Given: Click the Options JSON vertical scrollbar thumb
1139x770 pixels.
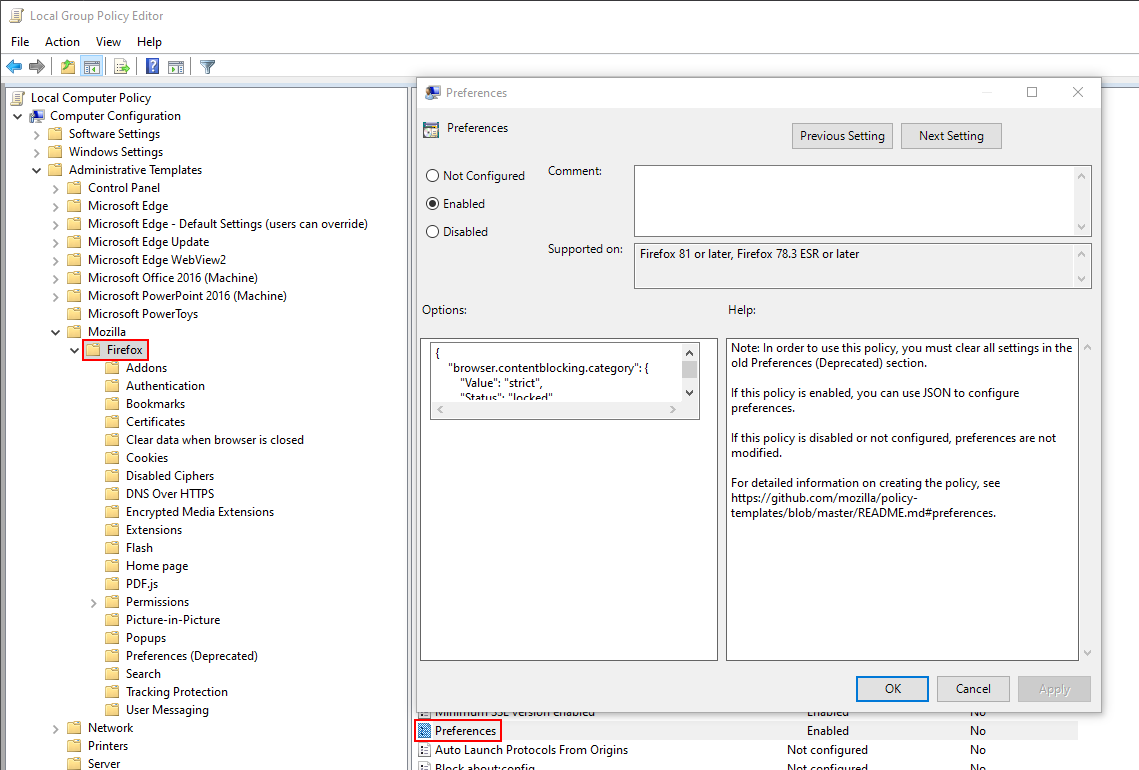Looking at the screenshot, I should pyautogui.click(x=689, y=369).
